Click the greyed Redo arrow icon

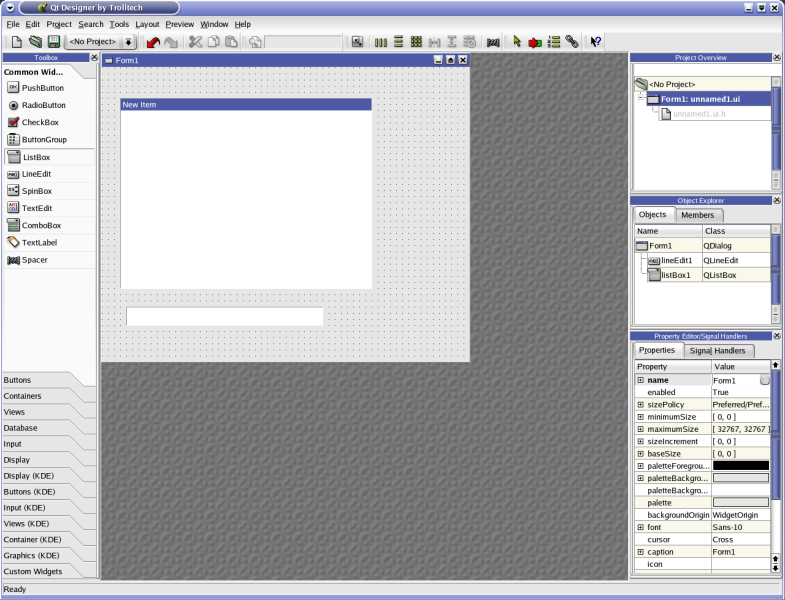tap(171, 42)
